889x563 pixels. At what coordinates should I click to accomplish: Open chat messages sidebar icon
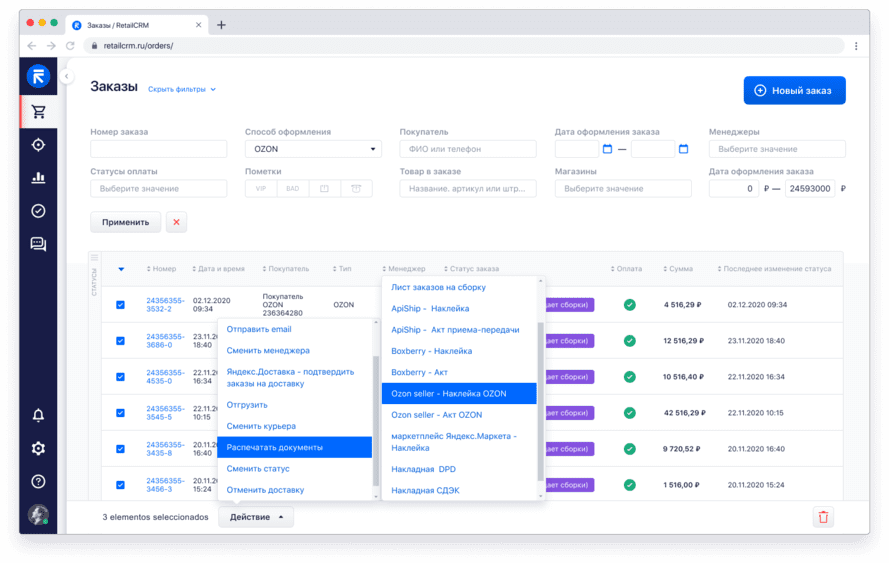click(x=38, y=244)
